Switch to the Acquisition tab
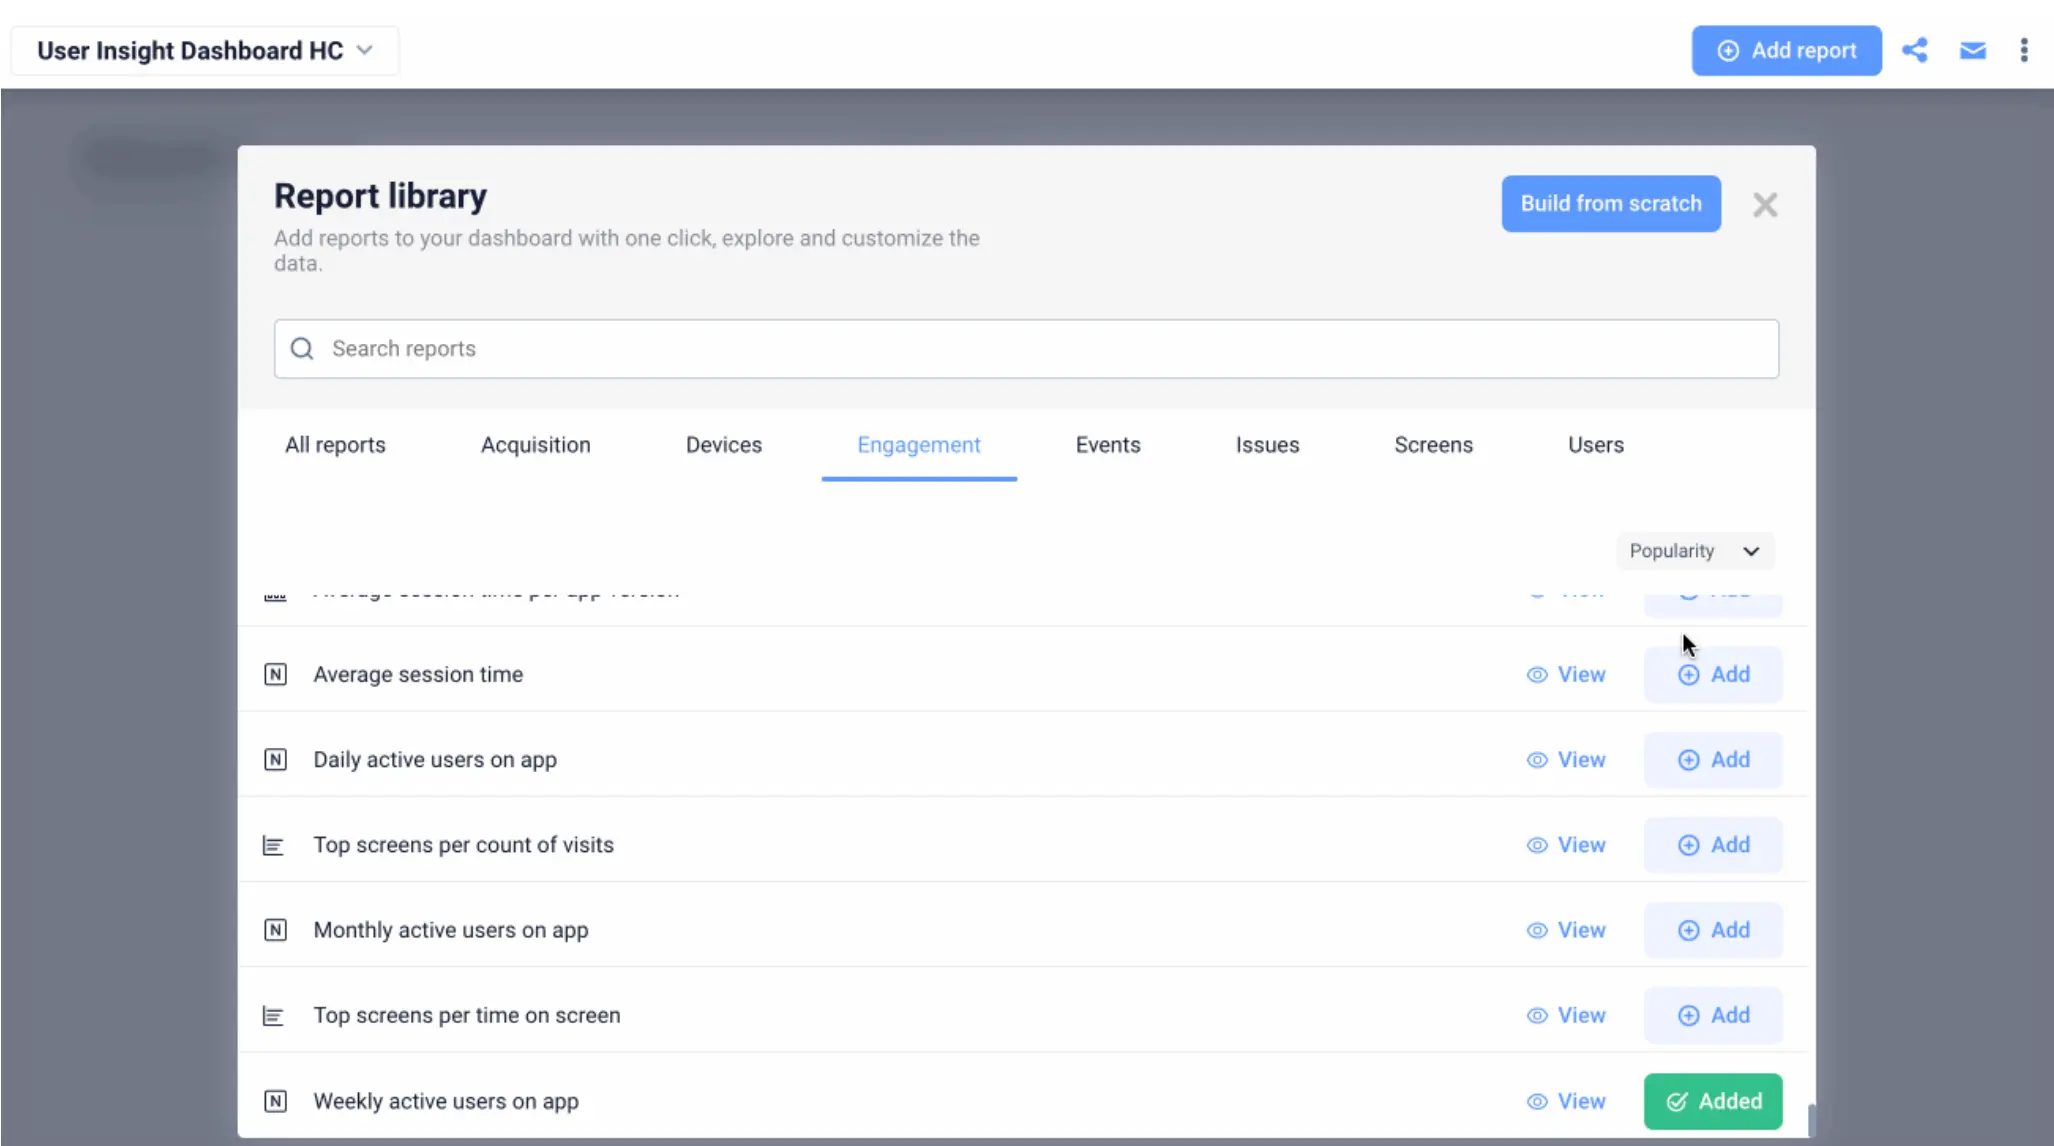Viewport: 2054px width, 1146px height. coord(535,445)
